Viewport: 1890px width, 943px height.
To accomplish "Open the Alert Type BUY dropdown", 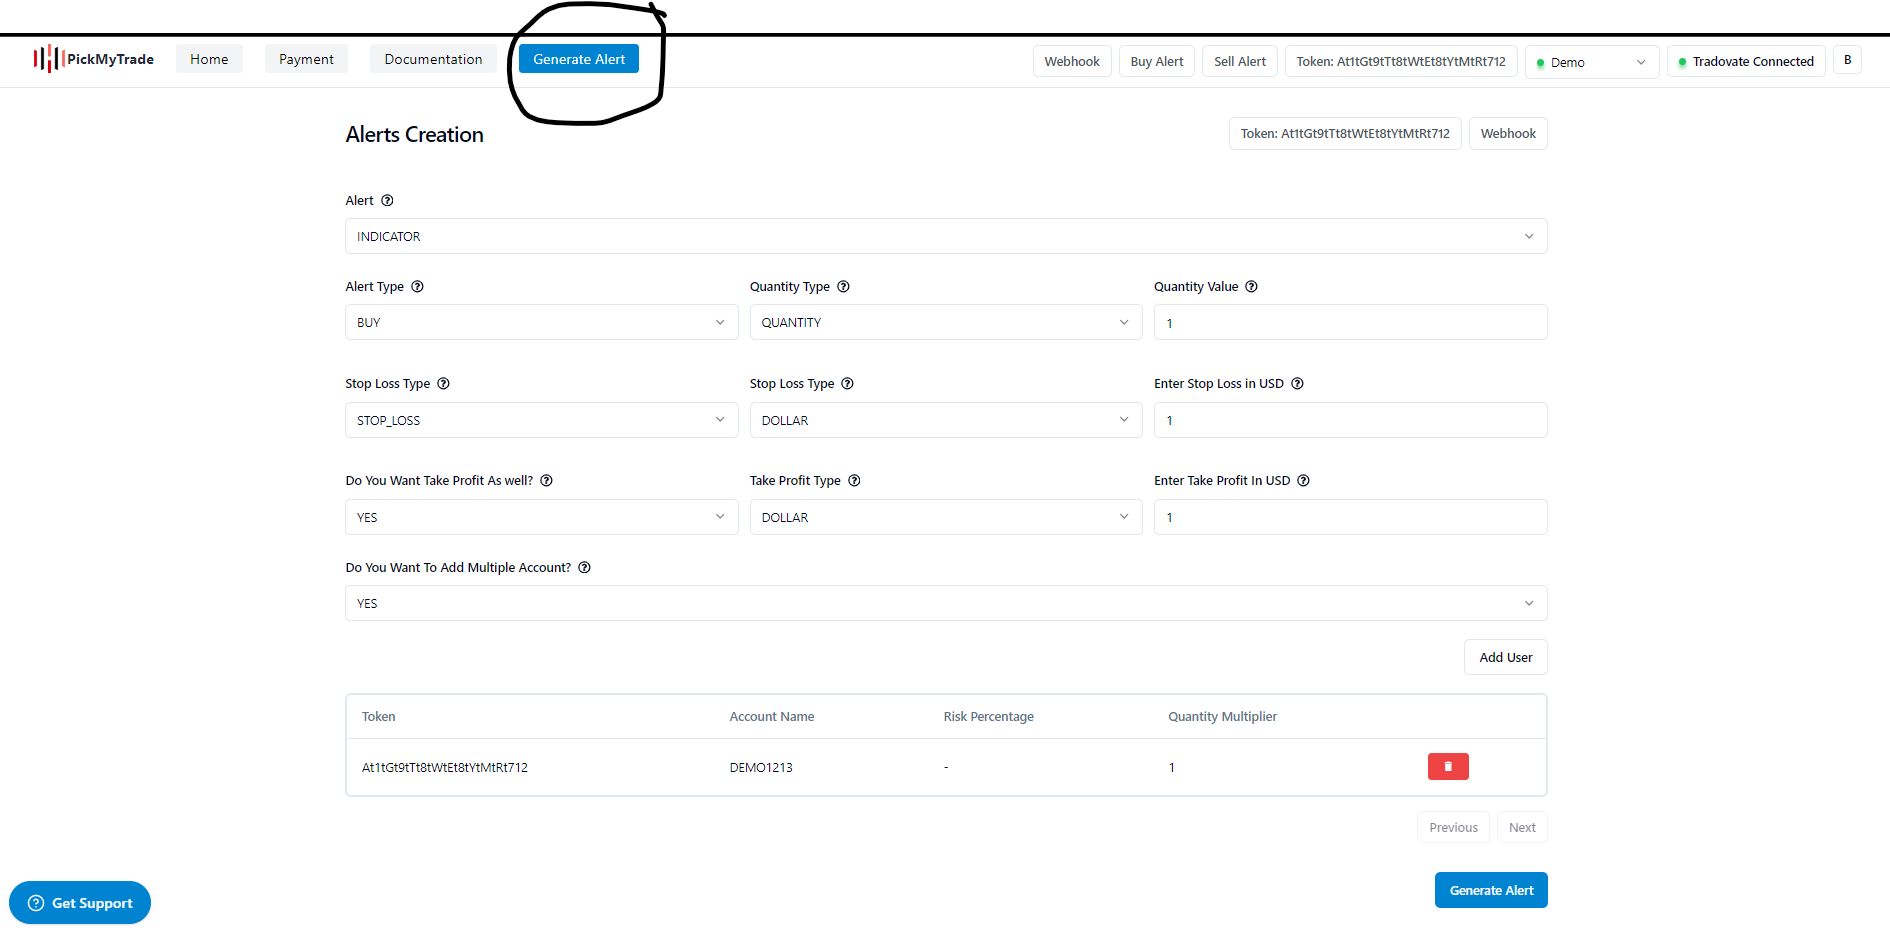I will pyautogui.click(x=542, y=322).
